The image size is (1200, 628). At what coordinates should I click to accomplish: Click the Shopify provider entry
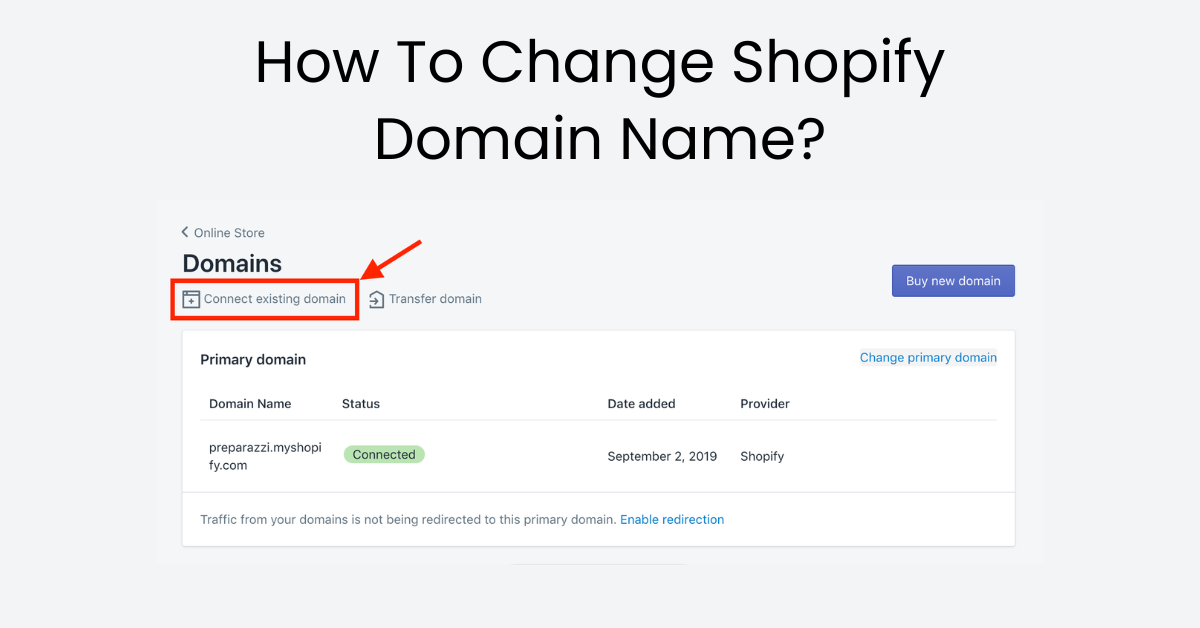(762, 456)
